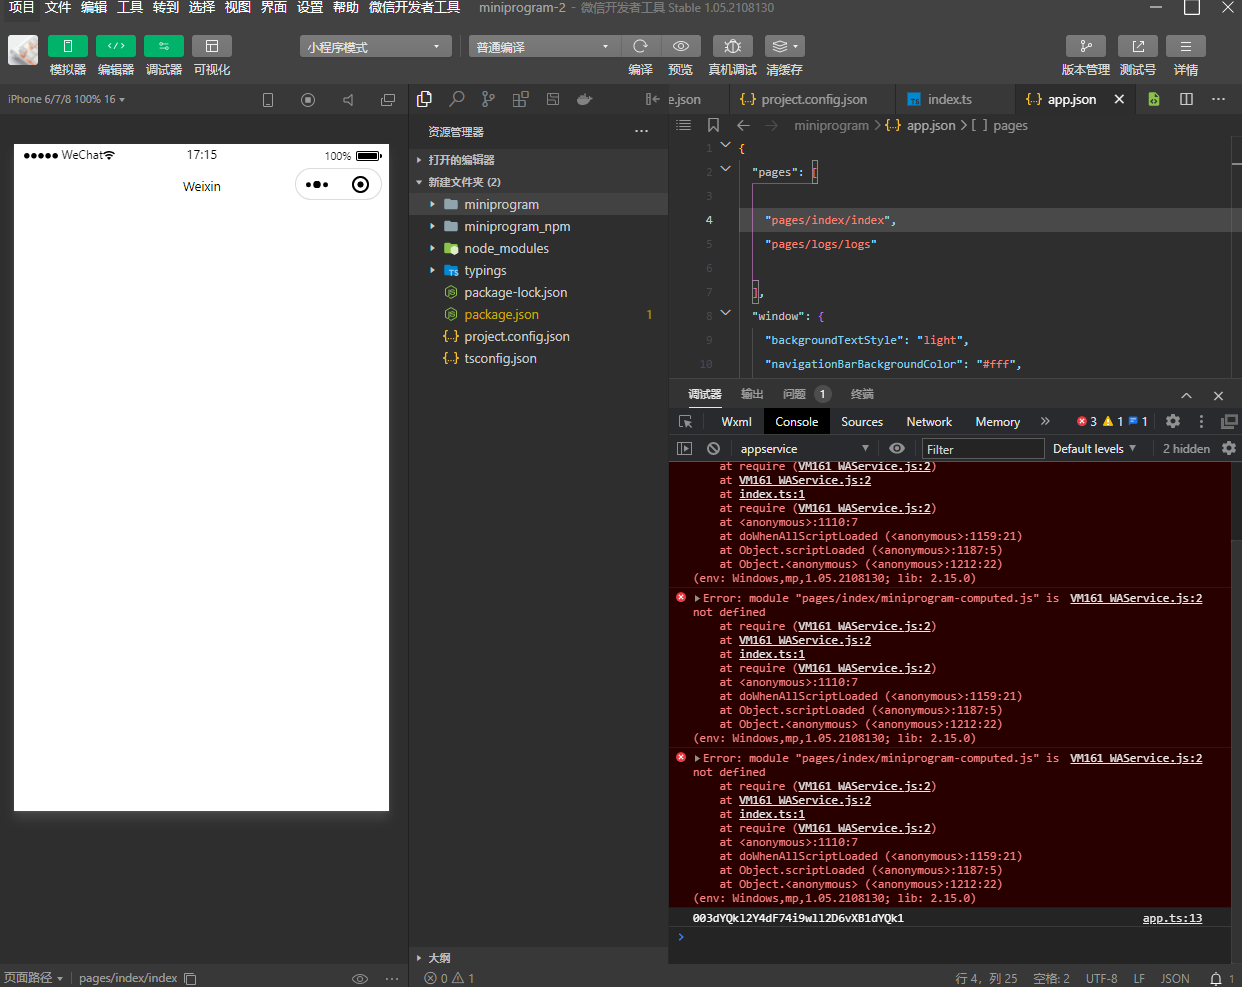Expand the node_modules folder

(x=538, y=248)
